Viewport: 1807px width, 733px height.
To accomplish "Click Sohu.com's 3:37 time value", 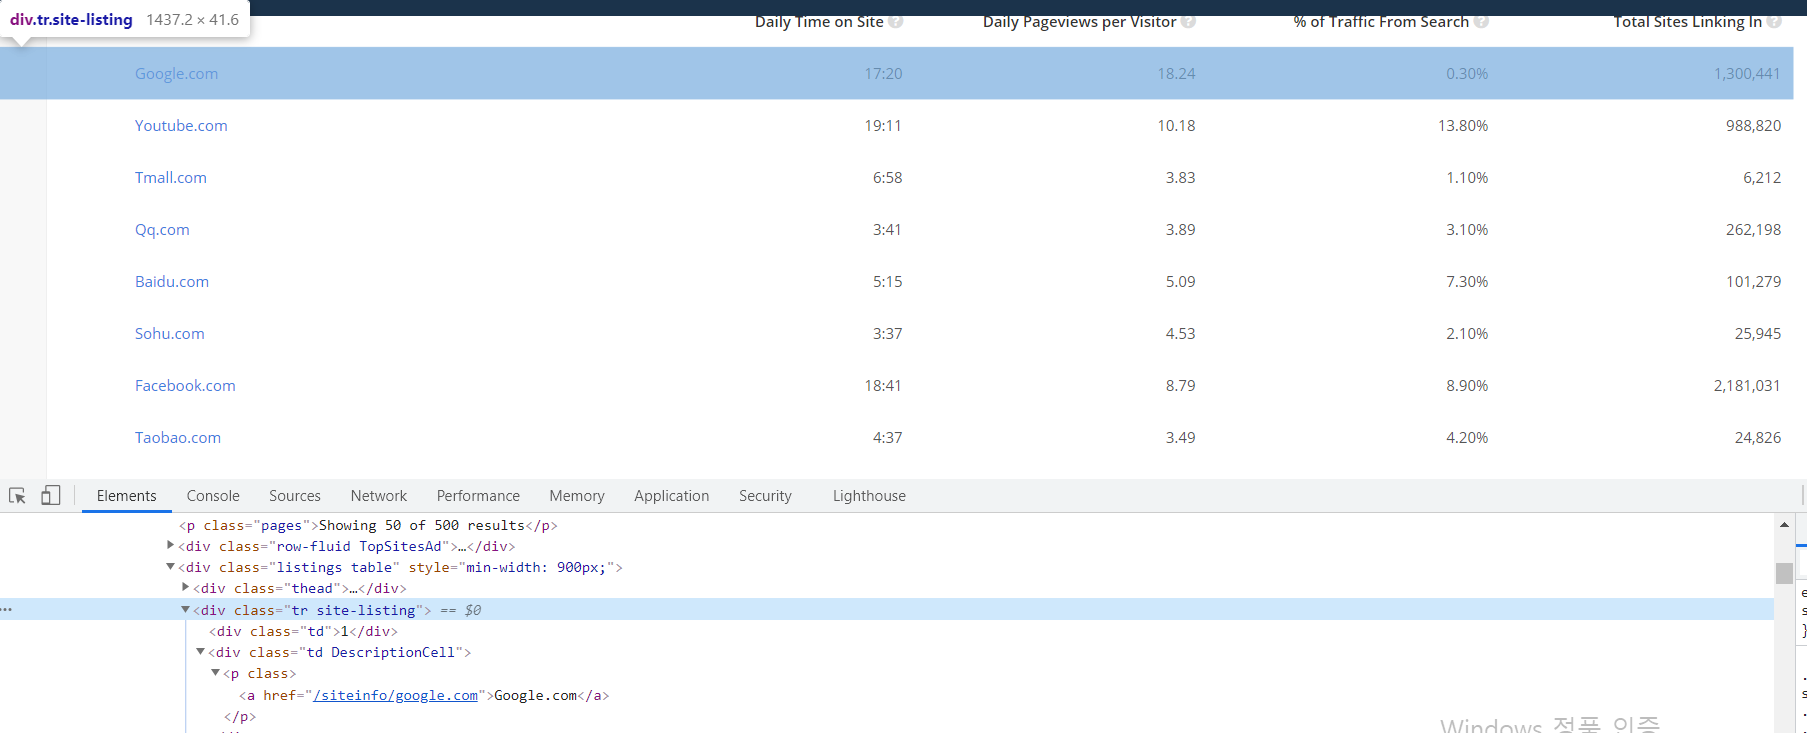I will [x=887, y=334].
